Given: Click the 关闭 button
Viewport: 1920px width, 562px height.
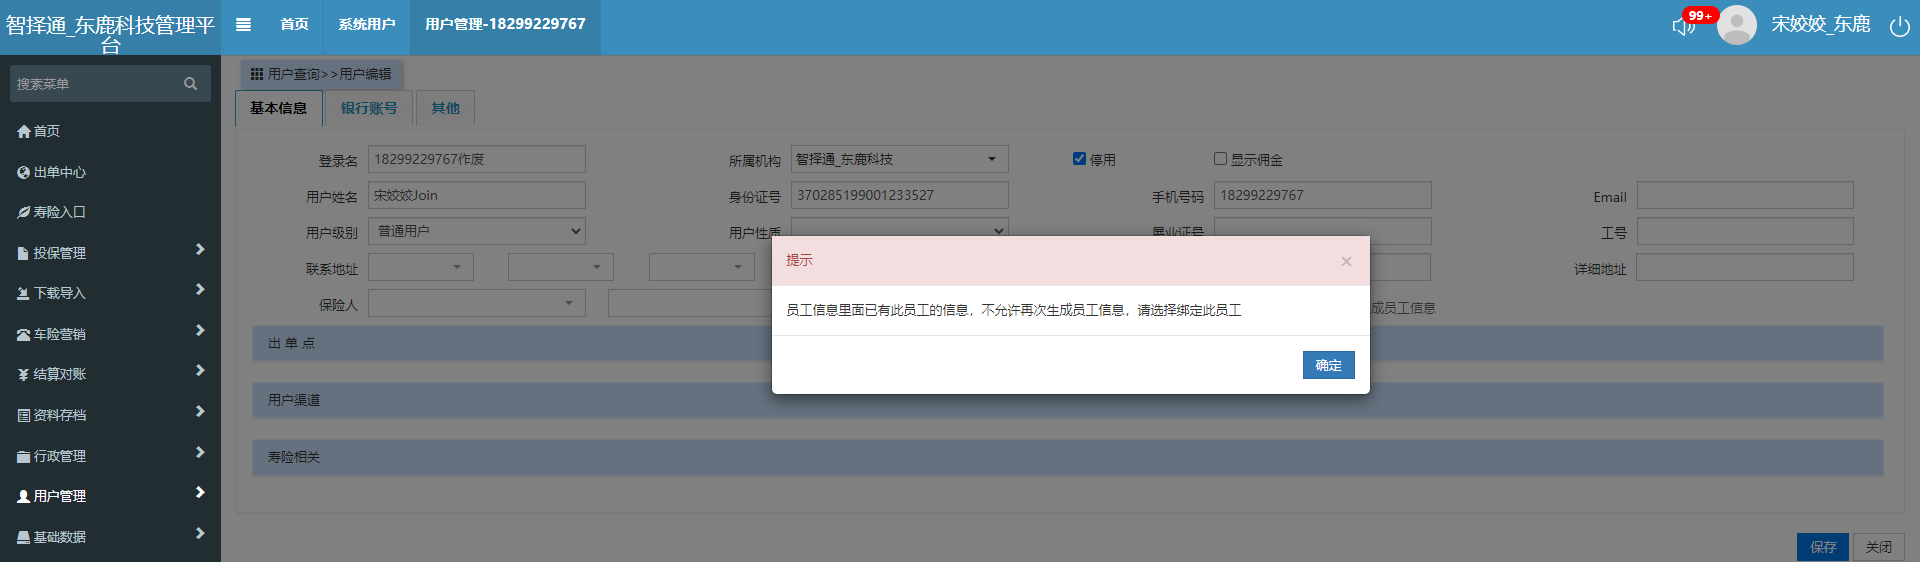Looking at the screenshot, I should [1878, 547].
